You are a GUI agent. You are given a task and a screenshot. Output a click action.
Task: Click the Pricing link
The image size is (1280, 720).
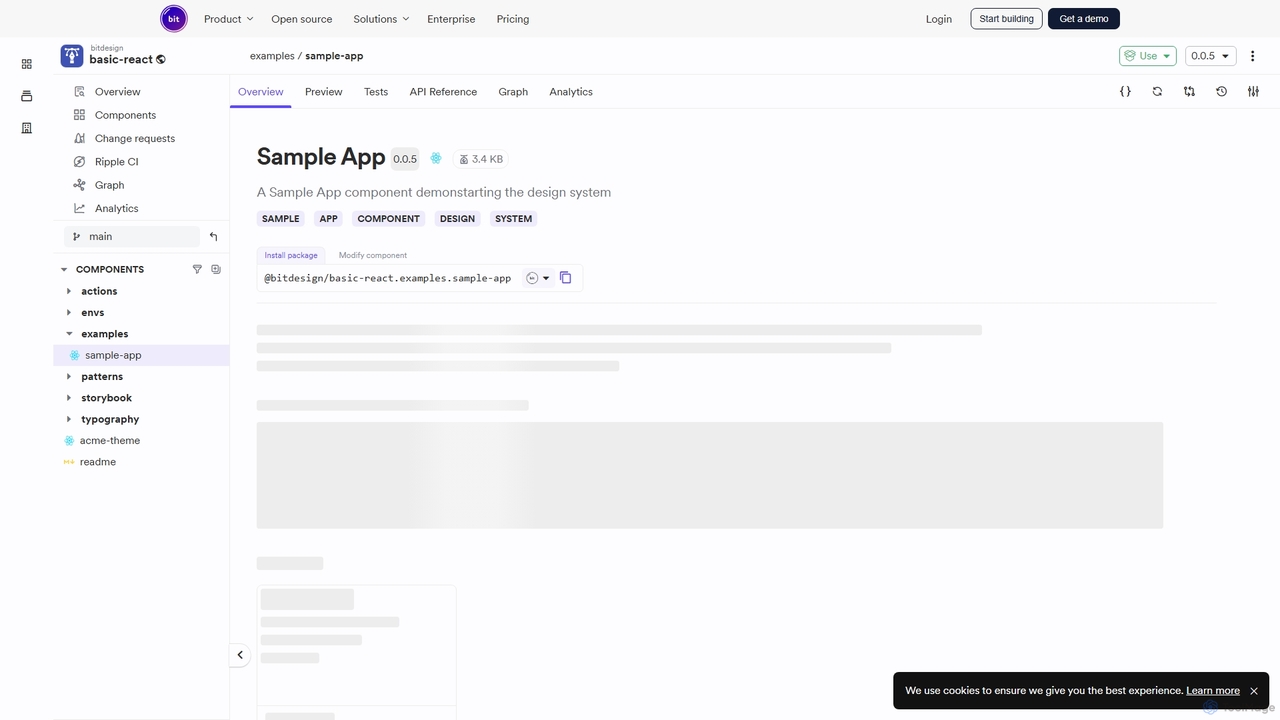point(513,19)
